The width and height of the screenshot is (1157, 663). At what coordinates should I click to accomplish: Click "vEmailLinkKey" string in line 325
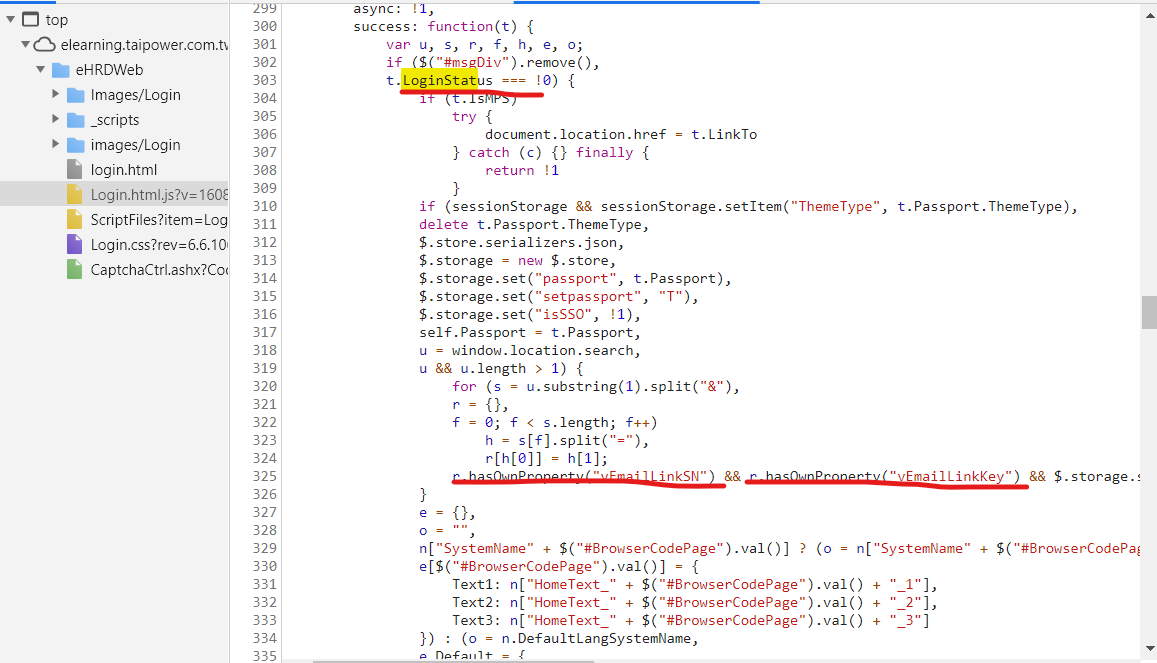(950, 476)
